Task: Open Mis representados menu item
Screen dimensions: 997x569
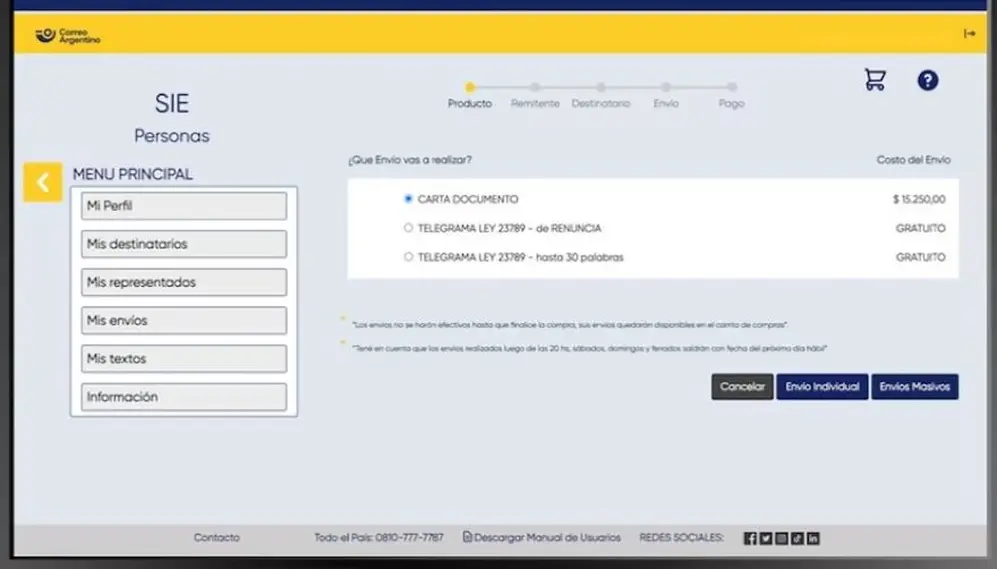Action: (x=184, y=282)
